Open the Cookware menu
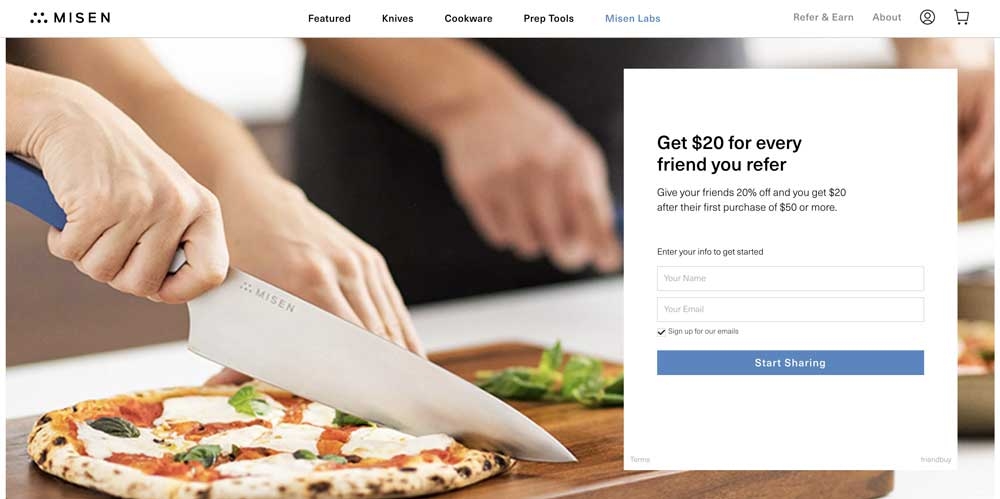Image resolution: width=1000 pixels, height=499 pixels. [468, 19]
